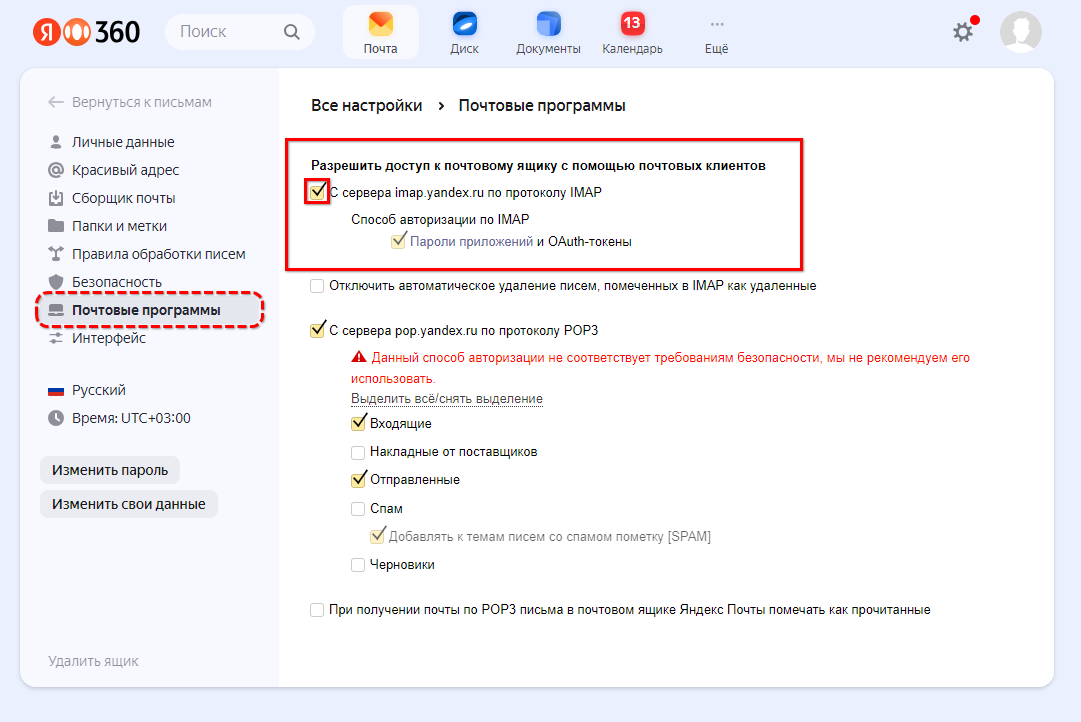Click Выделить всё/снять выделение link
1081x722 pixels.
coord(447,399)
